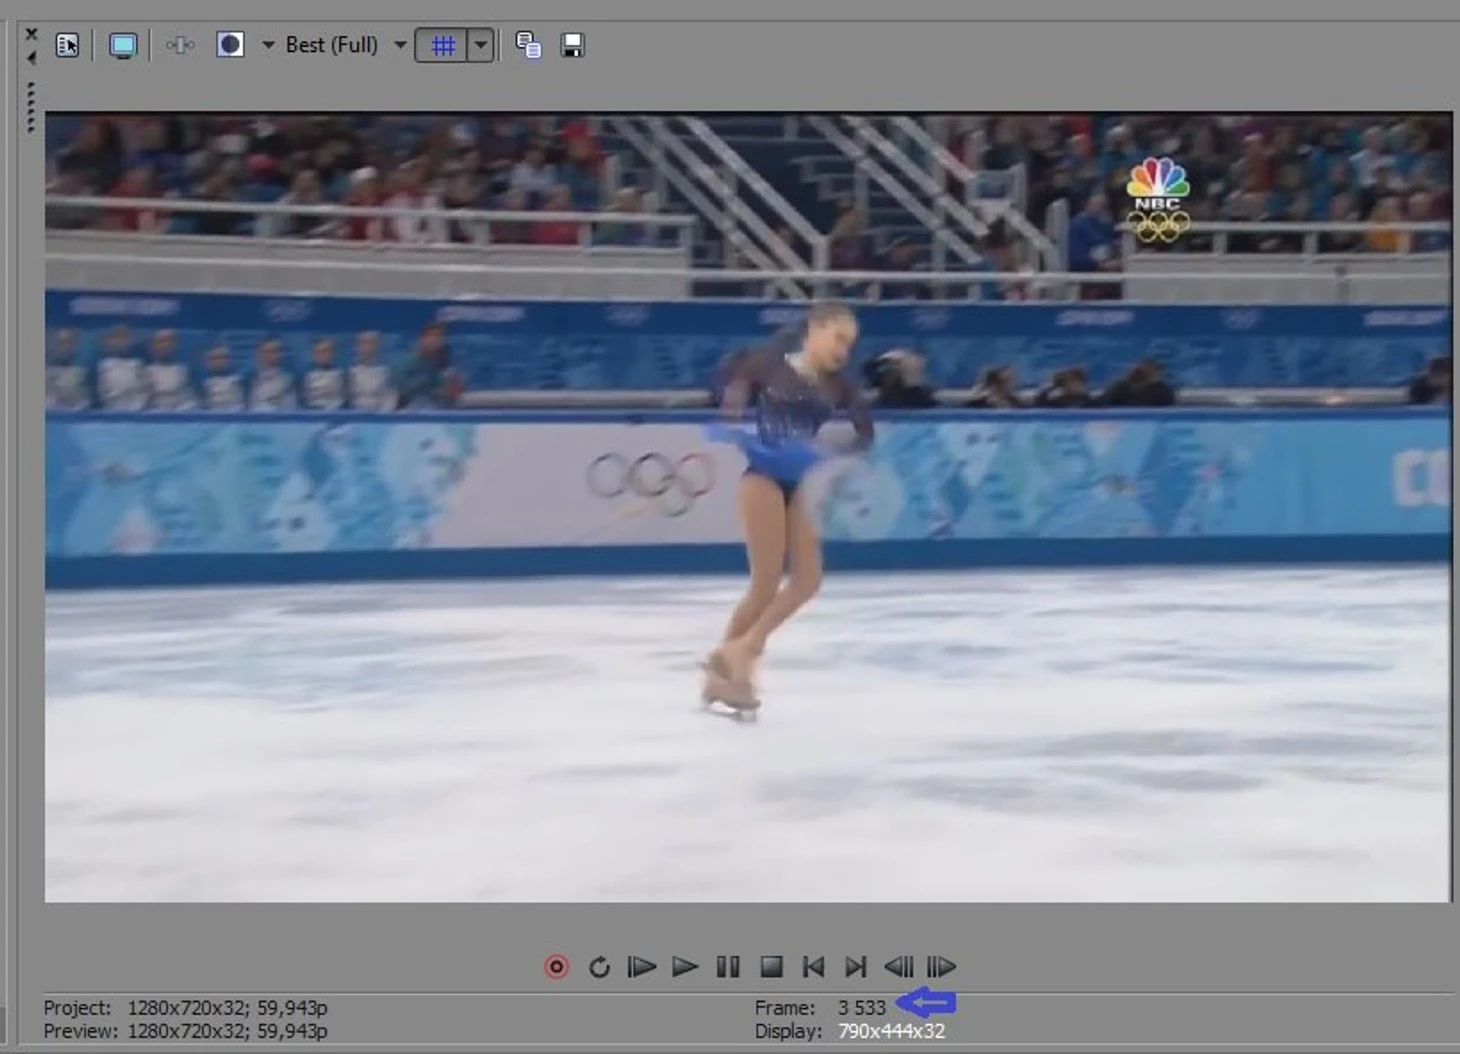Copy snapshot to clipboard
This screenshot has width=1460, height=1054.
click(528, 45)
